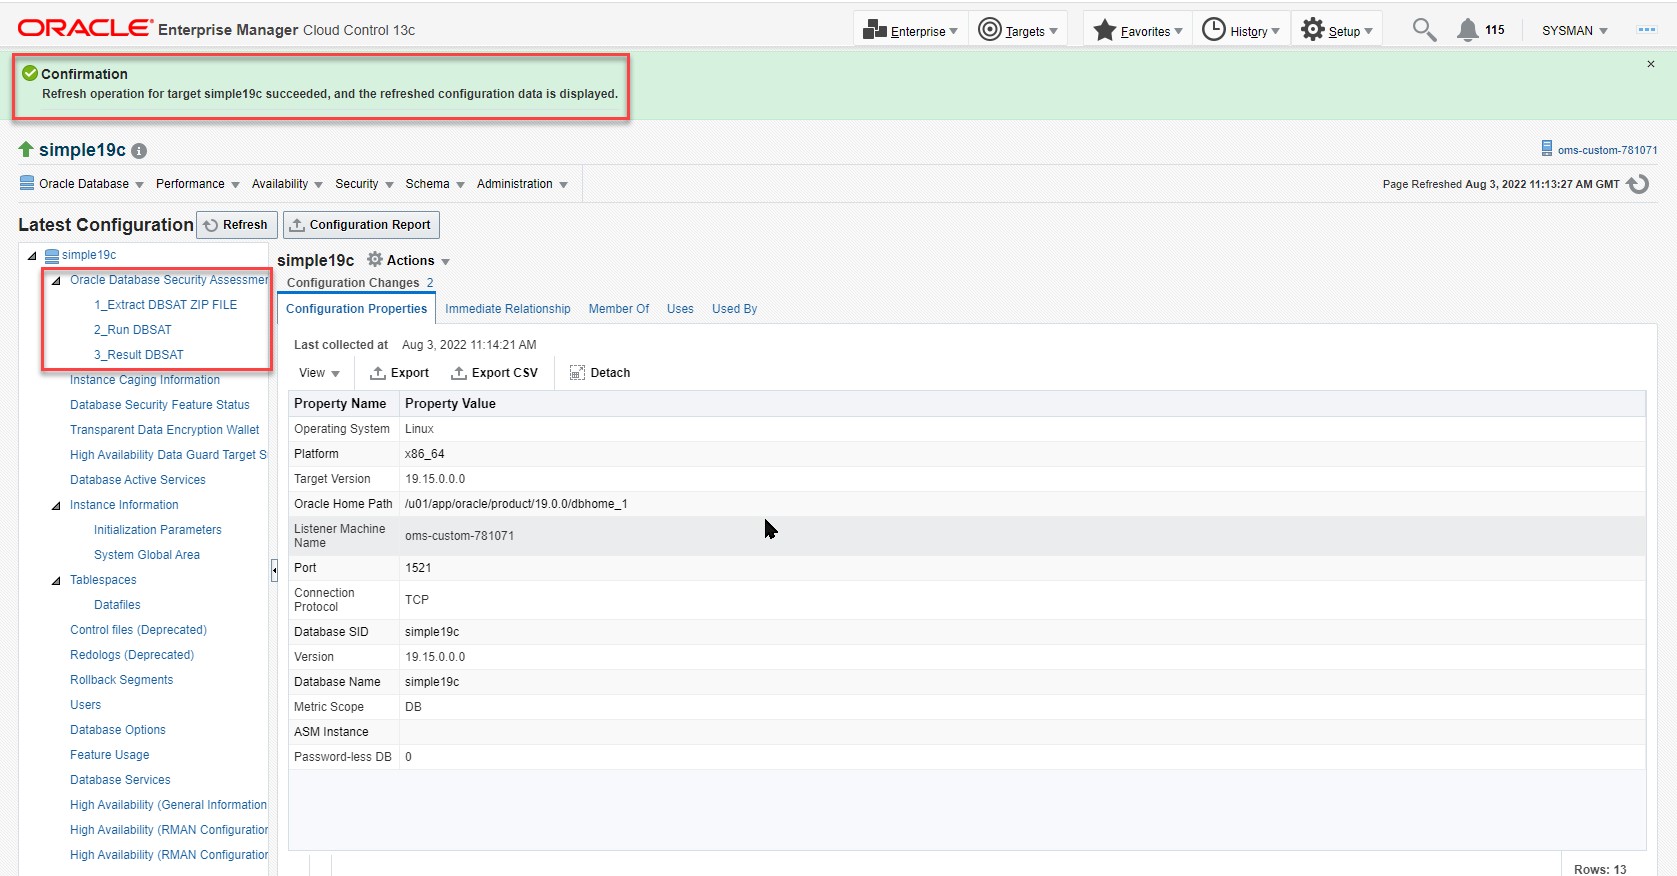Select System Global Area tree item

[147, 555]
